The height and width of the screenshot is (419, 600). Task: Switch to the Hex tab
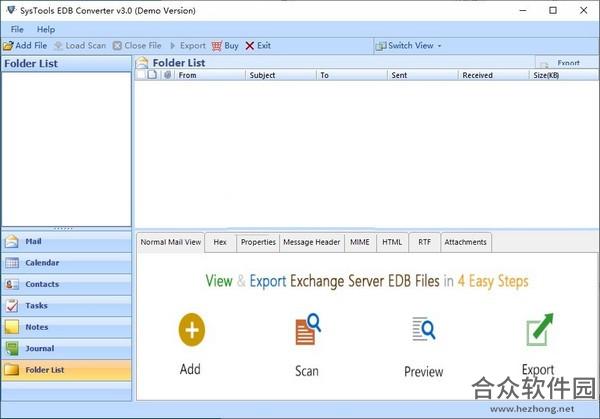pyautogui.click(x=220, y=242)
